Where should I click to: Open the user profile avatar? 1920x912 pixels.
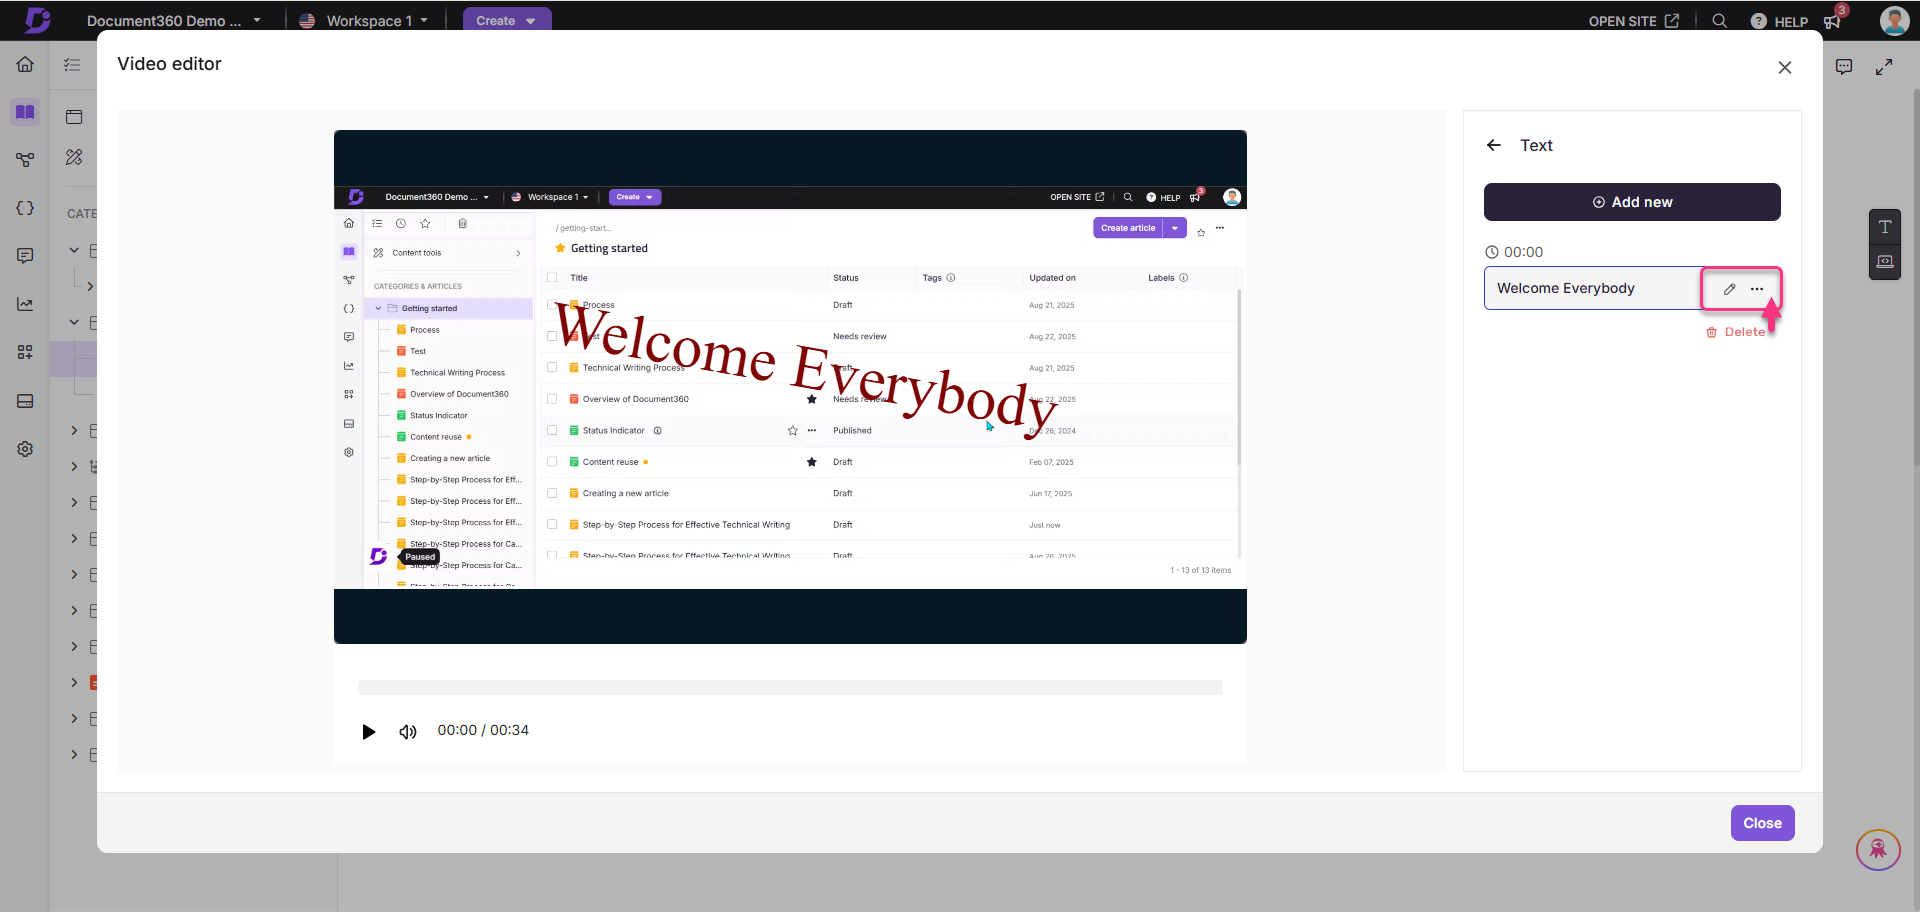1894,20
